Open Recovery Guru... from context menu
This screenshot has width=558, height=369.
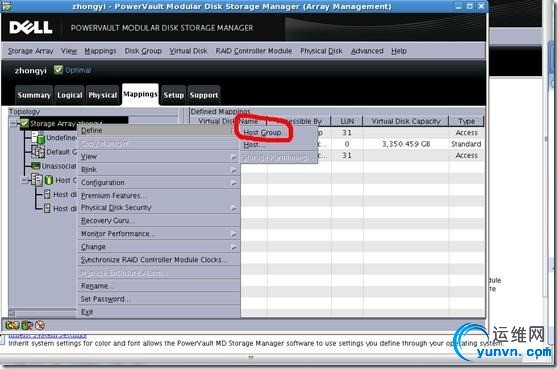[x=159, y=221]
